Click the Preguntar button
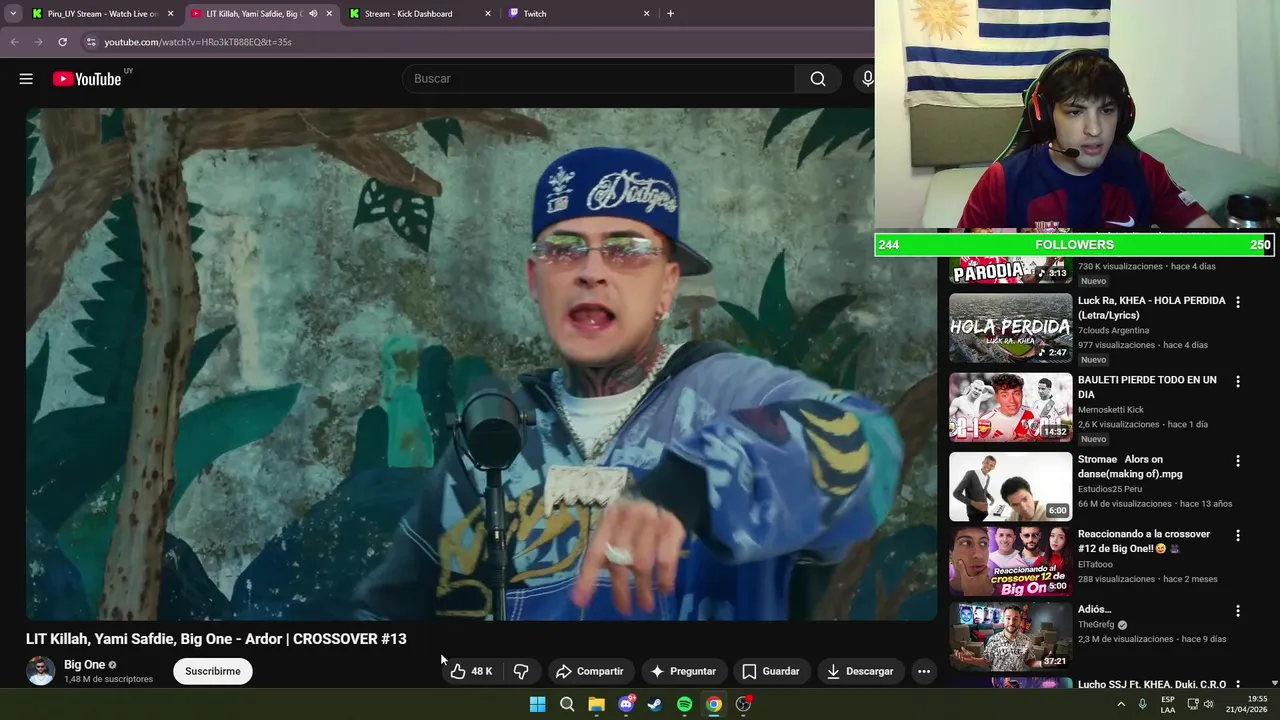 click(683, 671)
